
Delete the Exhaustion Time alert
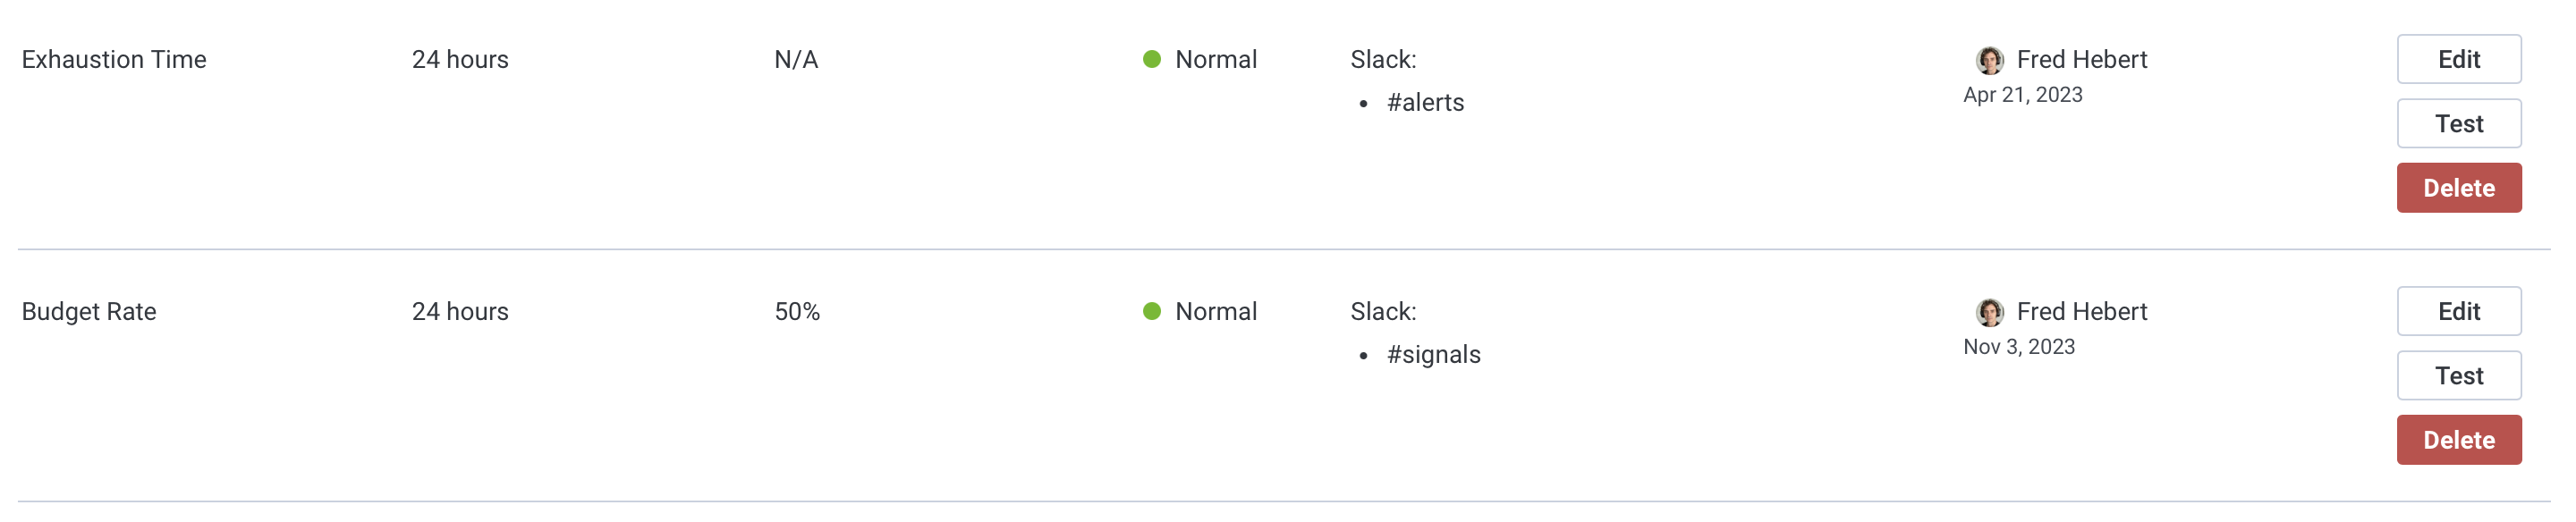click(2459, 188)
